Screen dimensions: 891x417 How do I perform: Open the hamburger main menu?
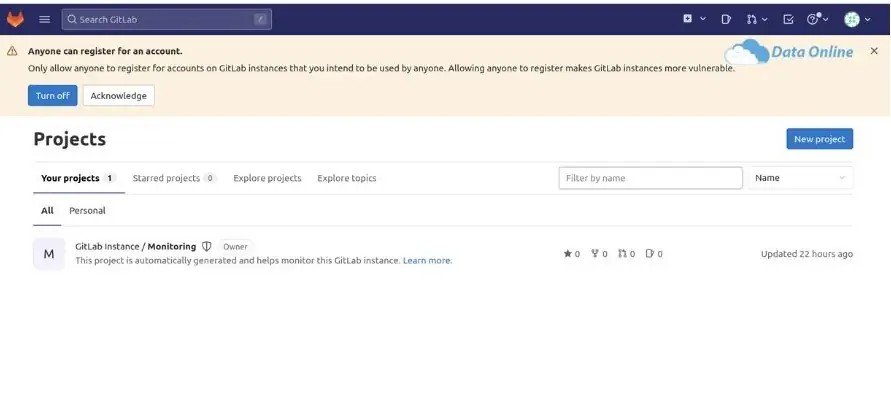[44, 19]
